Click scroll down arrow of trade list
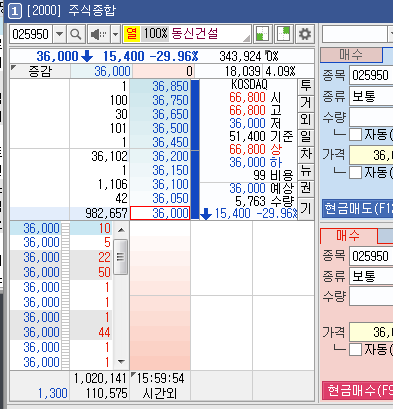This screenshot has width=393, height=409. (x=121, y=362)
